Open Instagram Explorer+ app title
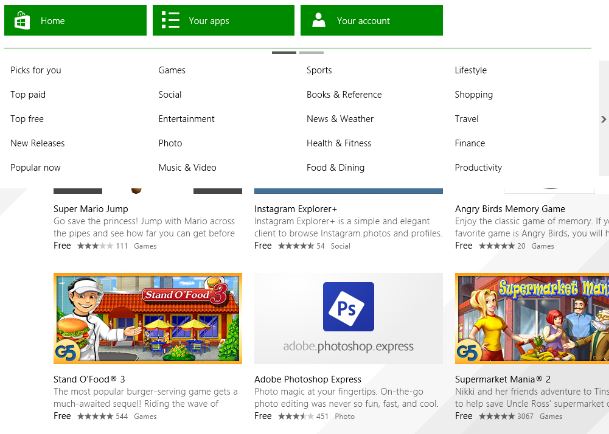Image resolution: width=609 pixels, height=434 pixels. (296, 209)
